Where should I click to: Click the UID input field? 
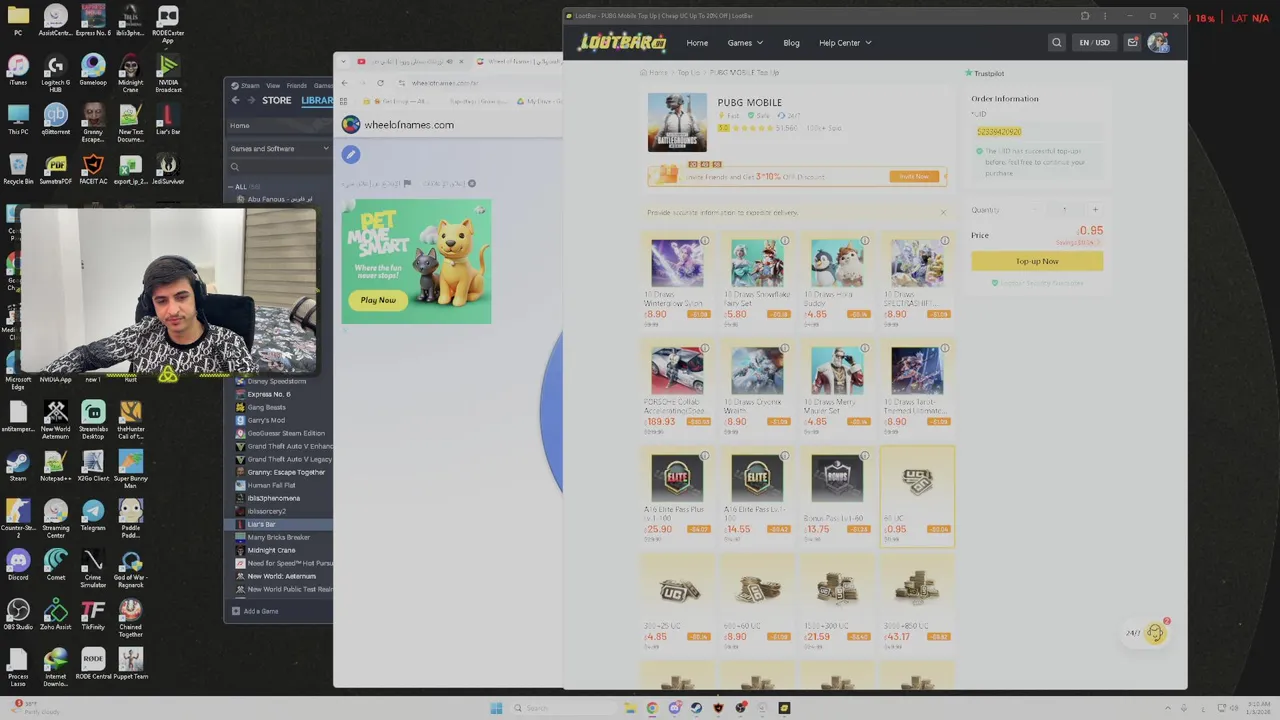(1037, 132)
